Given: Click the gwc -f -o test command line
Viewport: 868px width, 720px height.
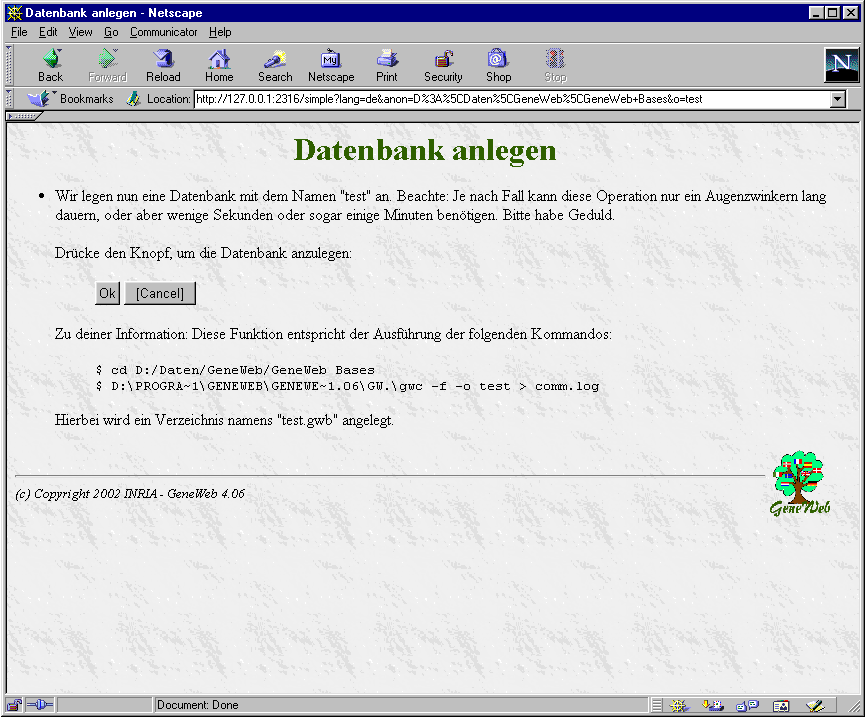Looking at the screenshot, I should coord(347,386).
